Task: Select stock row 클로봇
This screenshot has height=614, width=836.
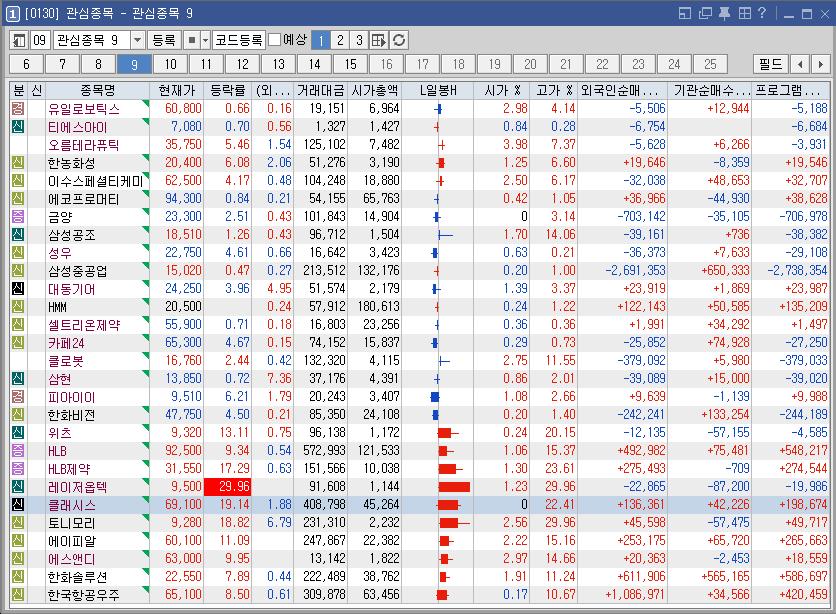Action: point(419,361)
